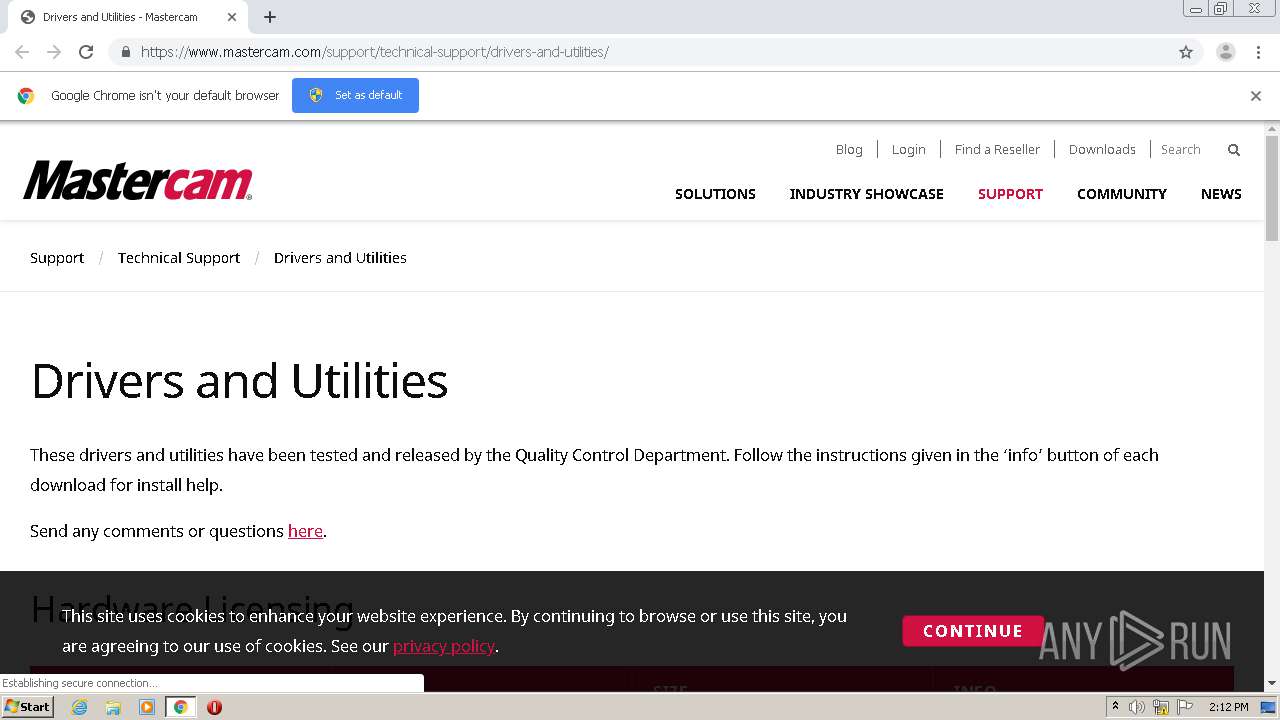1280x720 pixels.
Task: Click the Drivers and Utilities heading
Action: (x=239, y=381)
